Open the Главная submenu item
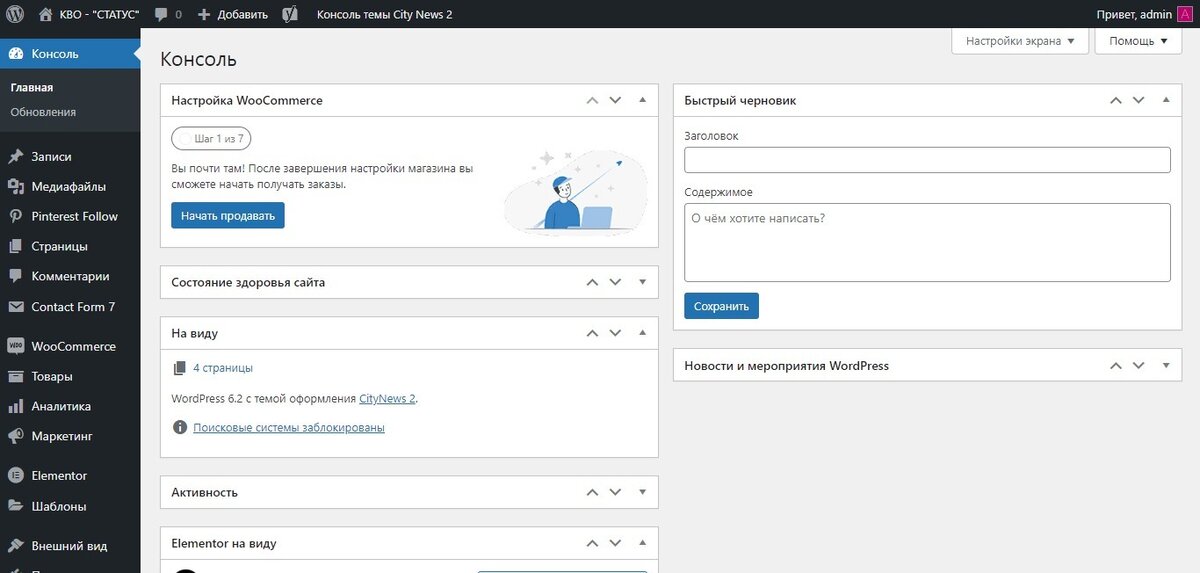Viewport: 1200px width, 573px height. [x=32, y=88]
